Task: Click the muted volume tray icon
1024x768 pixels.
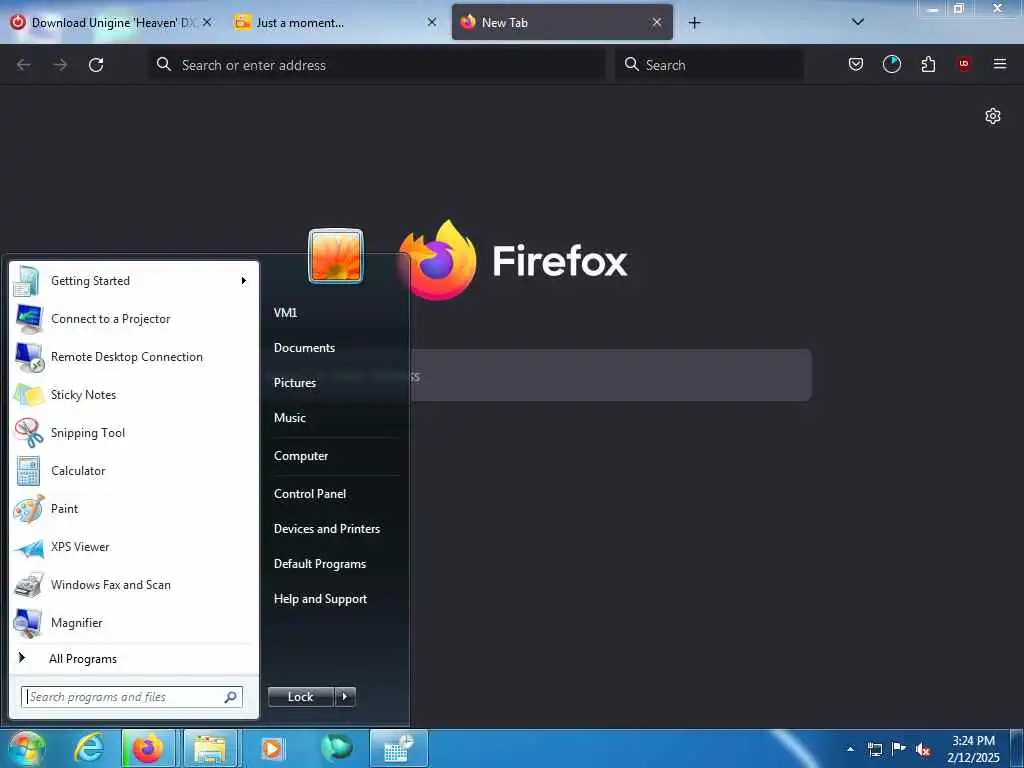Action: pos(923,749)
